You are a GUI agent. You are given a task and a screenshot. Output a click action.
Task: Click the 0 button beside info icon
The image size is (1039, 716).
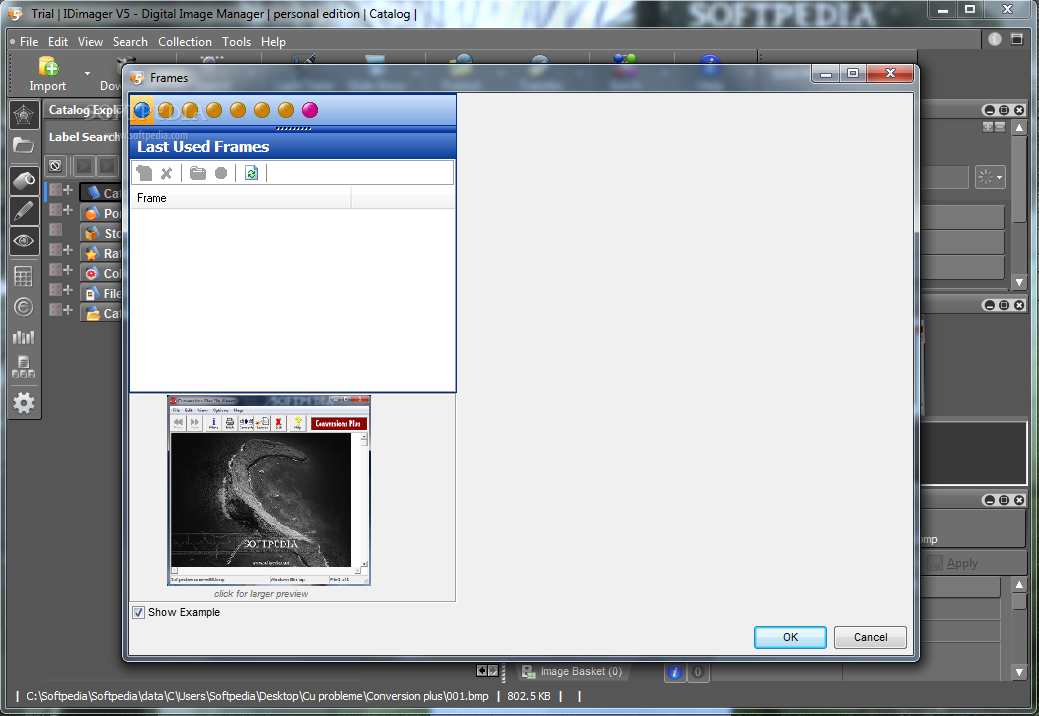pos(697,672)
